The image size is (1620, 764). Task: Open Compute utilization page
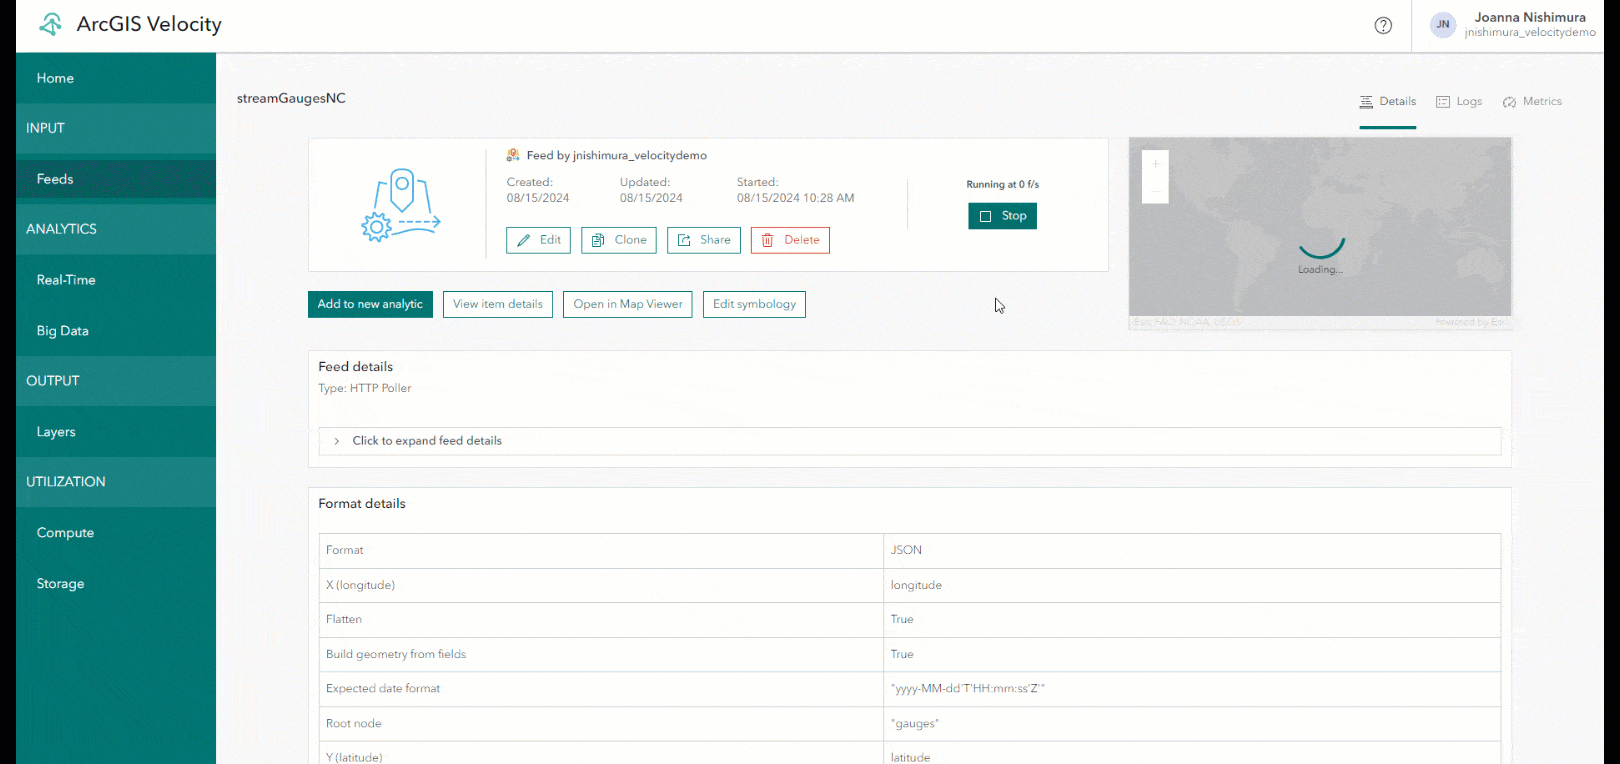coord(116,533)
